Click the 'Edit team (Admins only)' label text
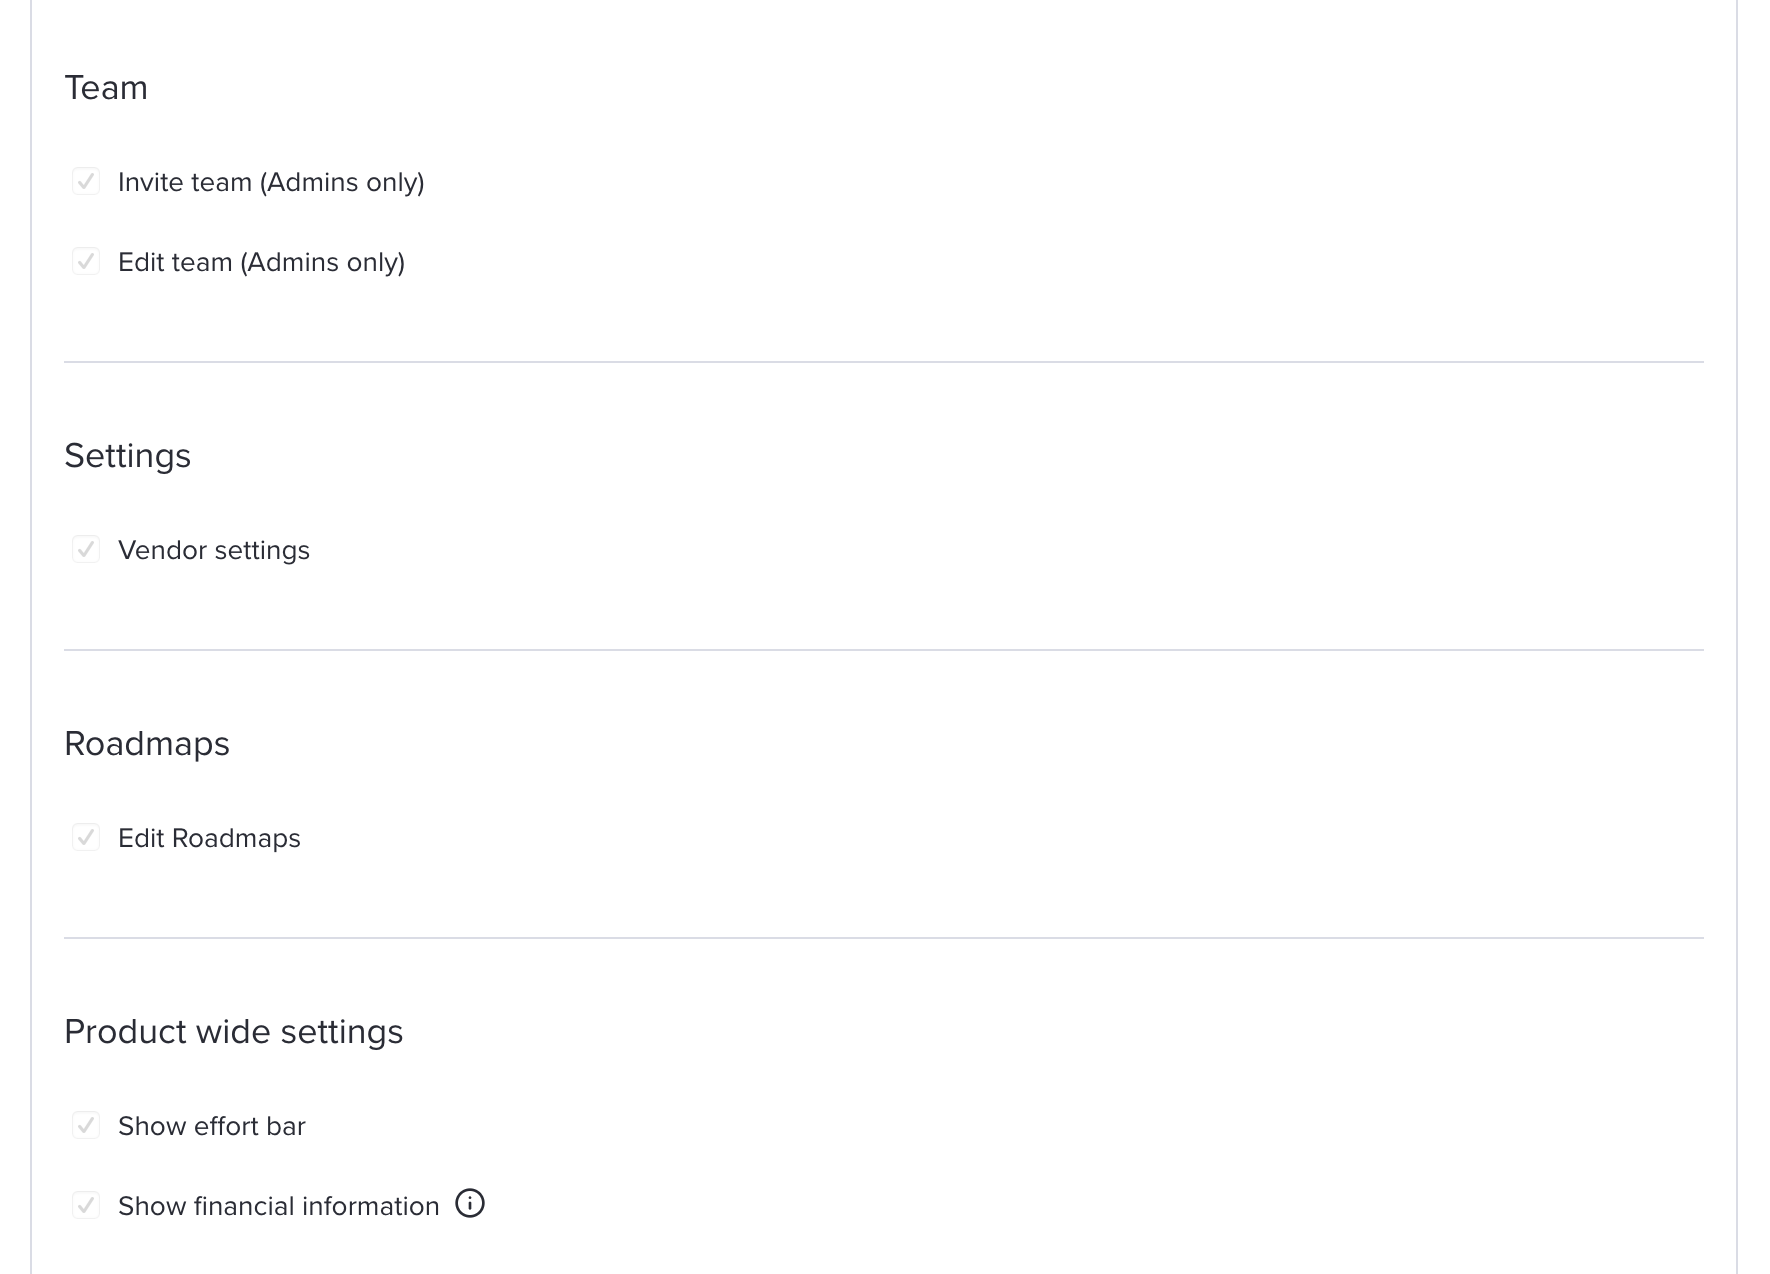1770x1274 pixels. (261, 262)
